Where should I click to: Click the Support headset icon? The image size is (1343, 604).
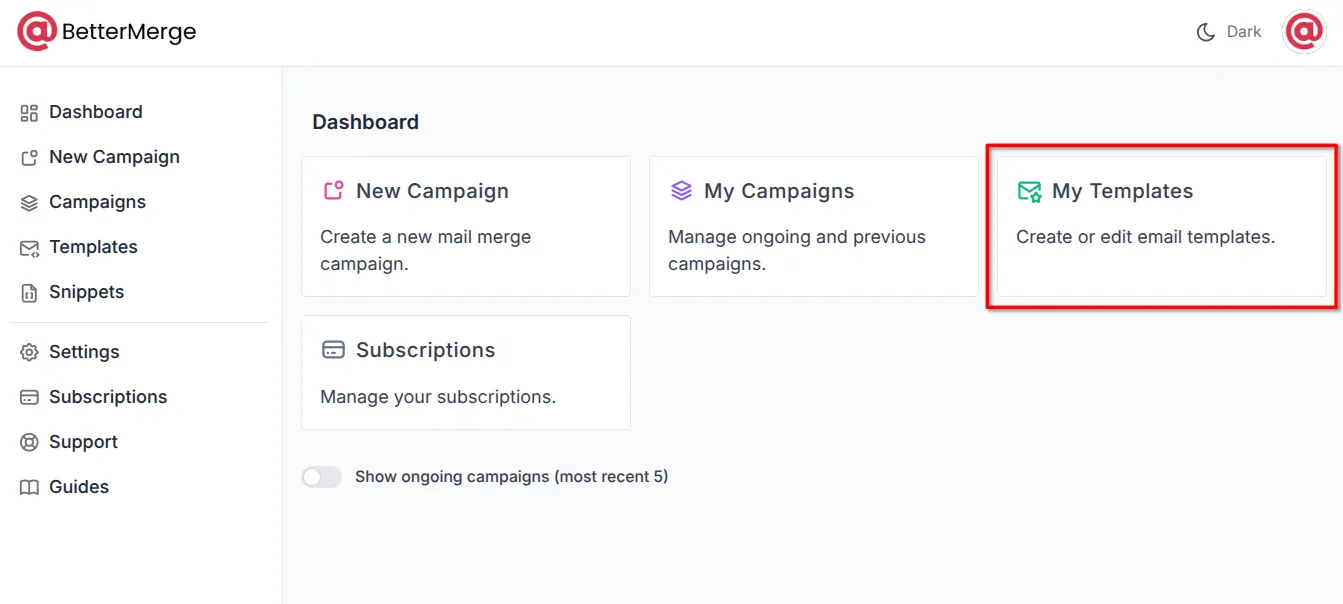28,442
